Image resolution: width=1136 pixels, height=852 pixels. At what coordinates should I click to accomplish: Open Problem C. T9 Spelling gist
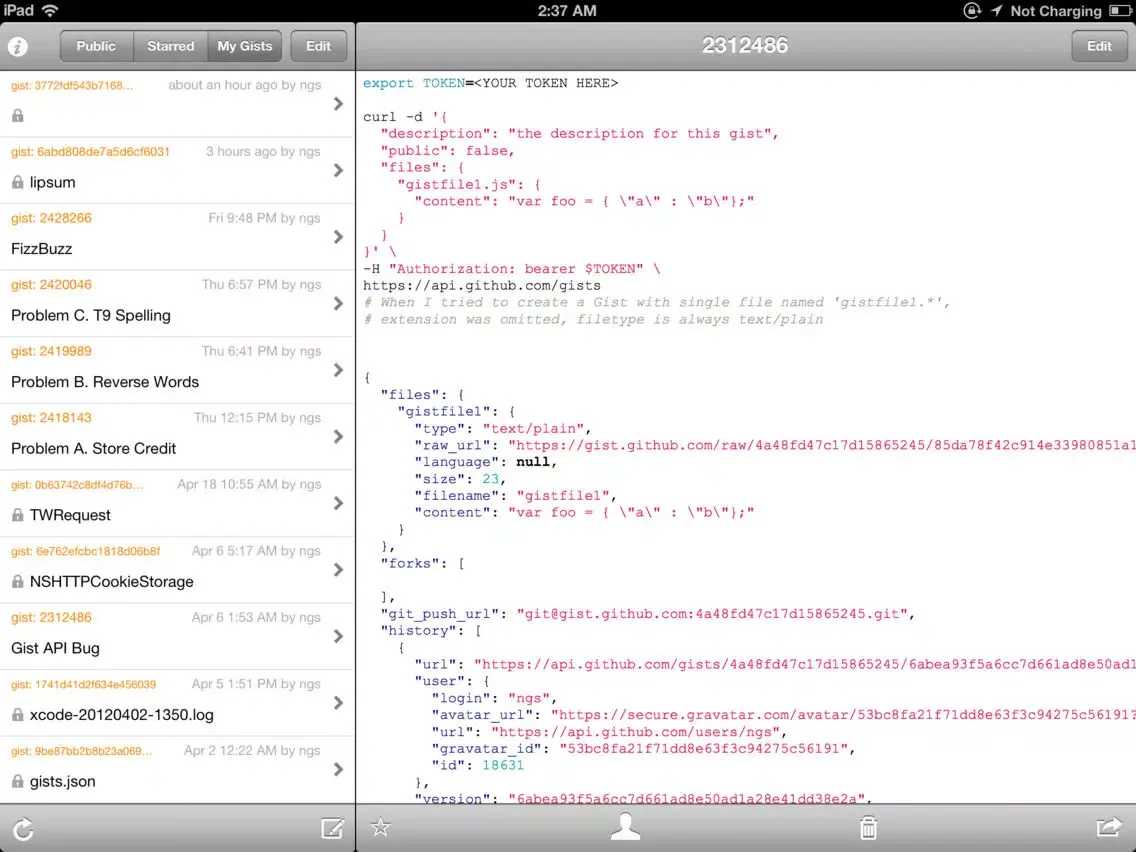pos(177,304)
